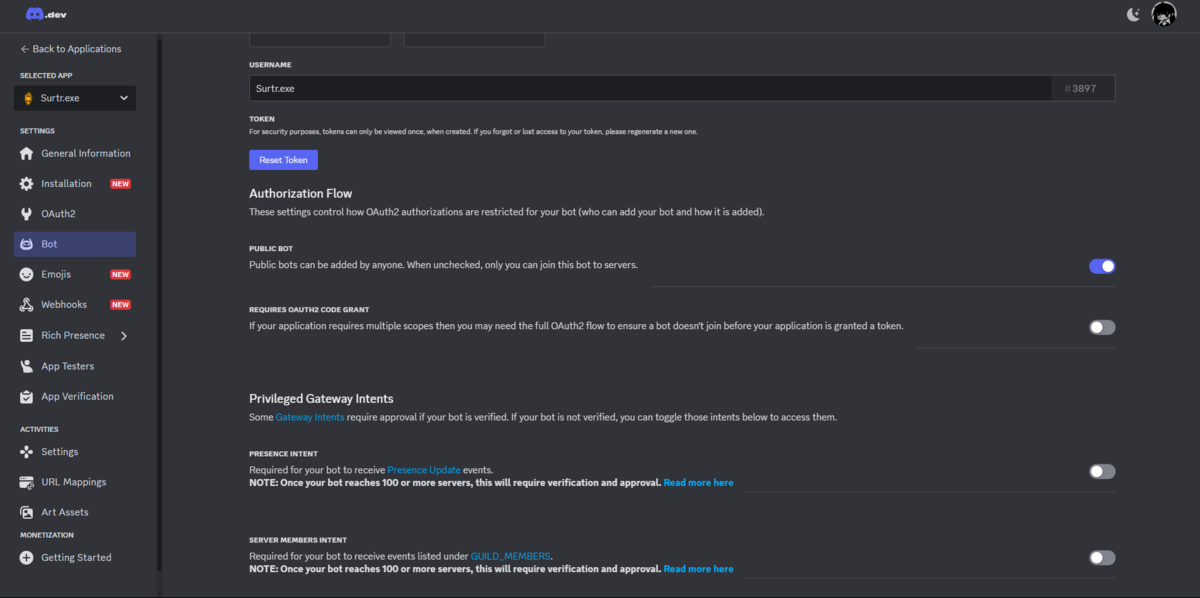The width and height of the screenshot is (1200, 598).
Task: Open General Information settings page
Action: tap(75, 153)
